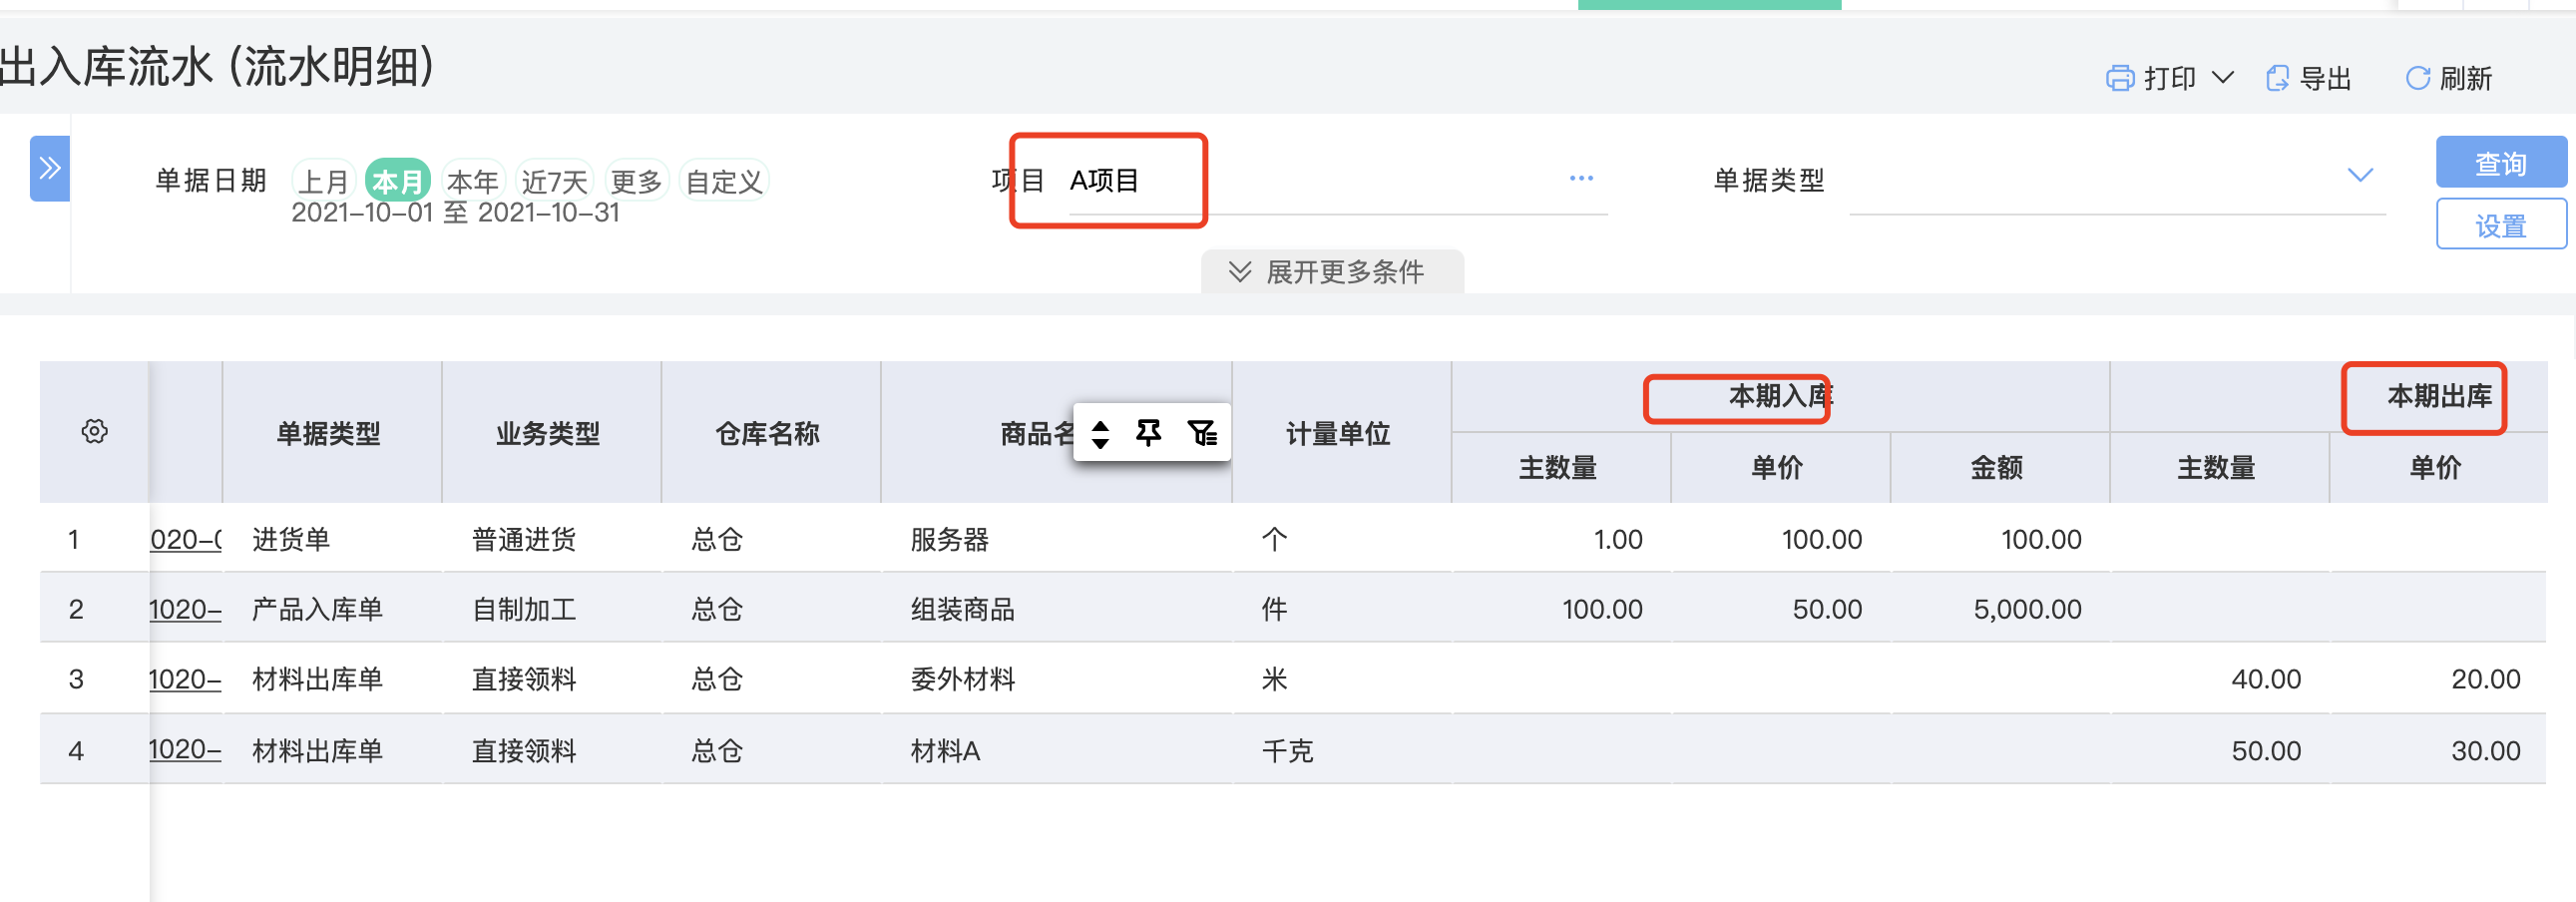The width and height of the screenshot is (2576, 902).
Task: Open the 项目 selector ellipsis
Action: point(1581,178)
